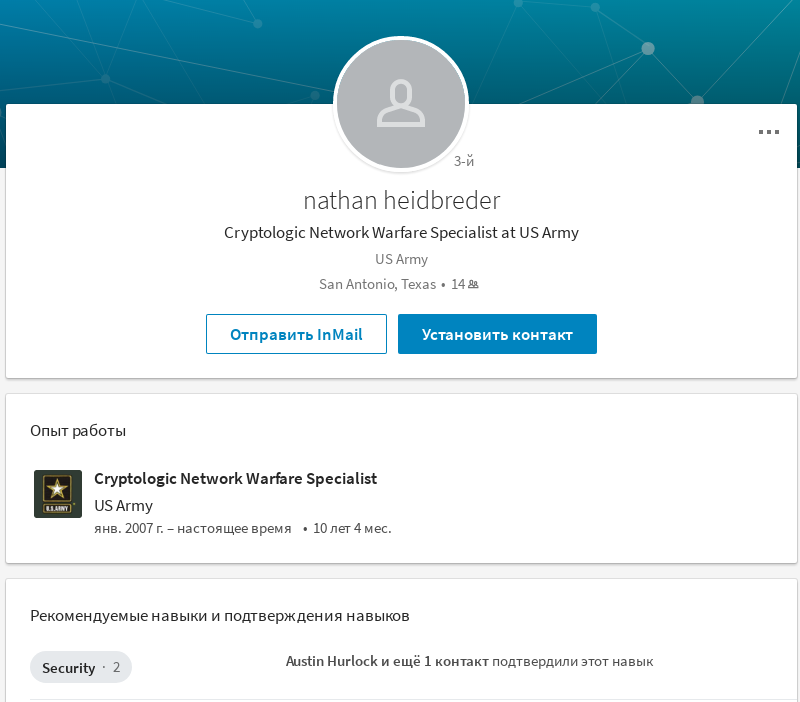Open the three-dot more options menu
The width and height of the screenshot is (800, 702).
(768, 132)
